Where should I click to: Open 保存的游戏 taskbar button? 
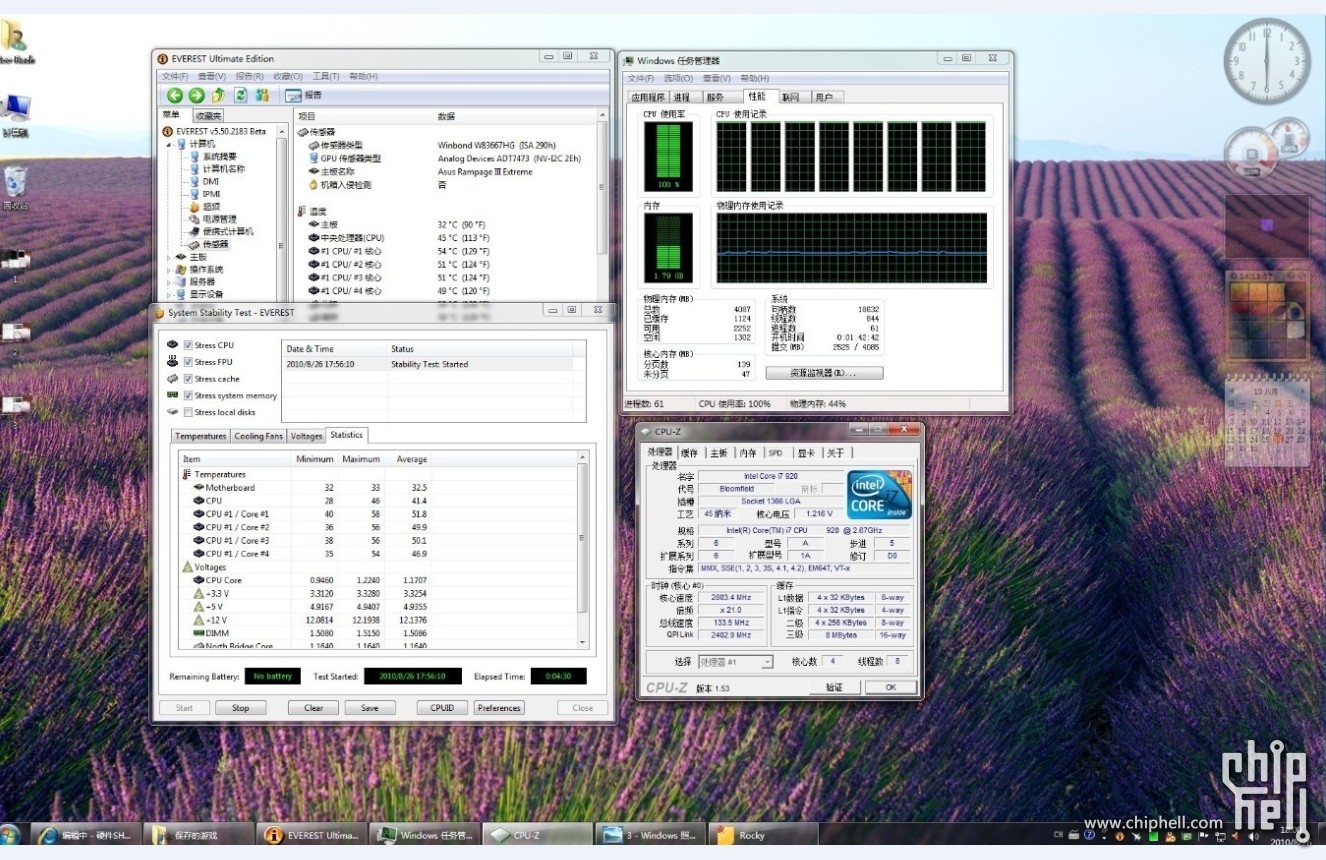click(199, 835)
